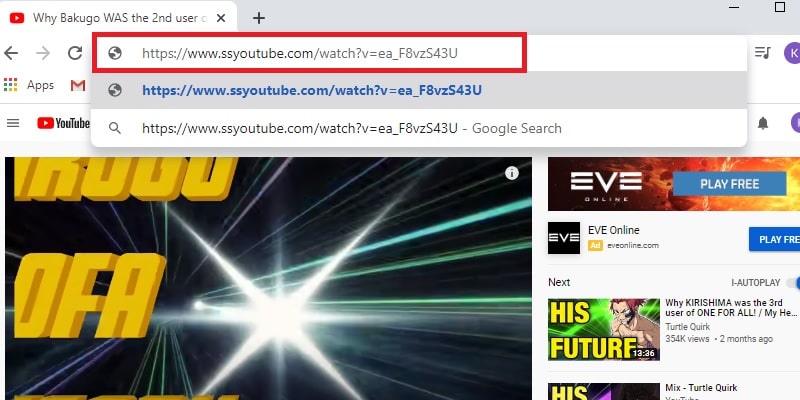
Task: Open the media control playlist icon
Action: click(x=762, y=53)
